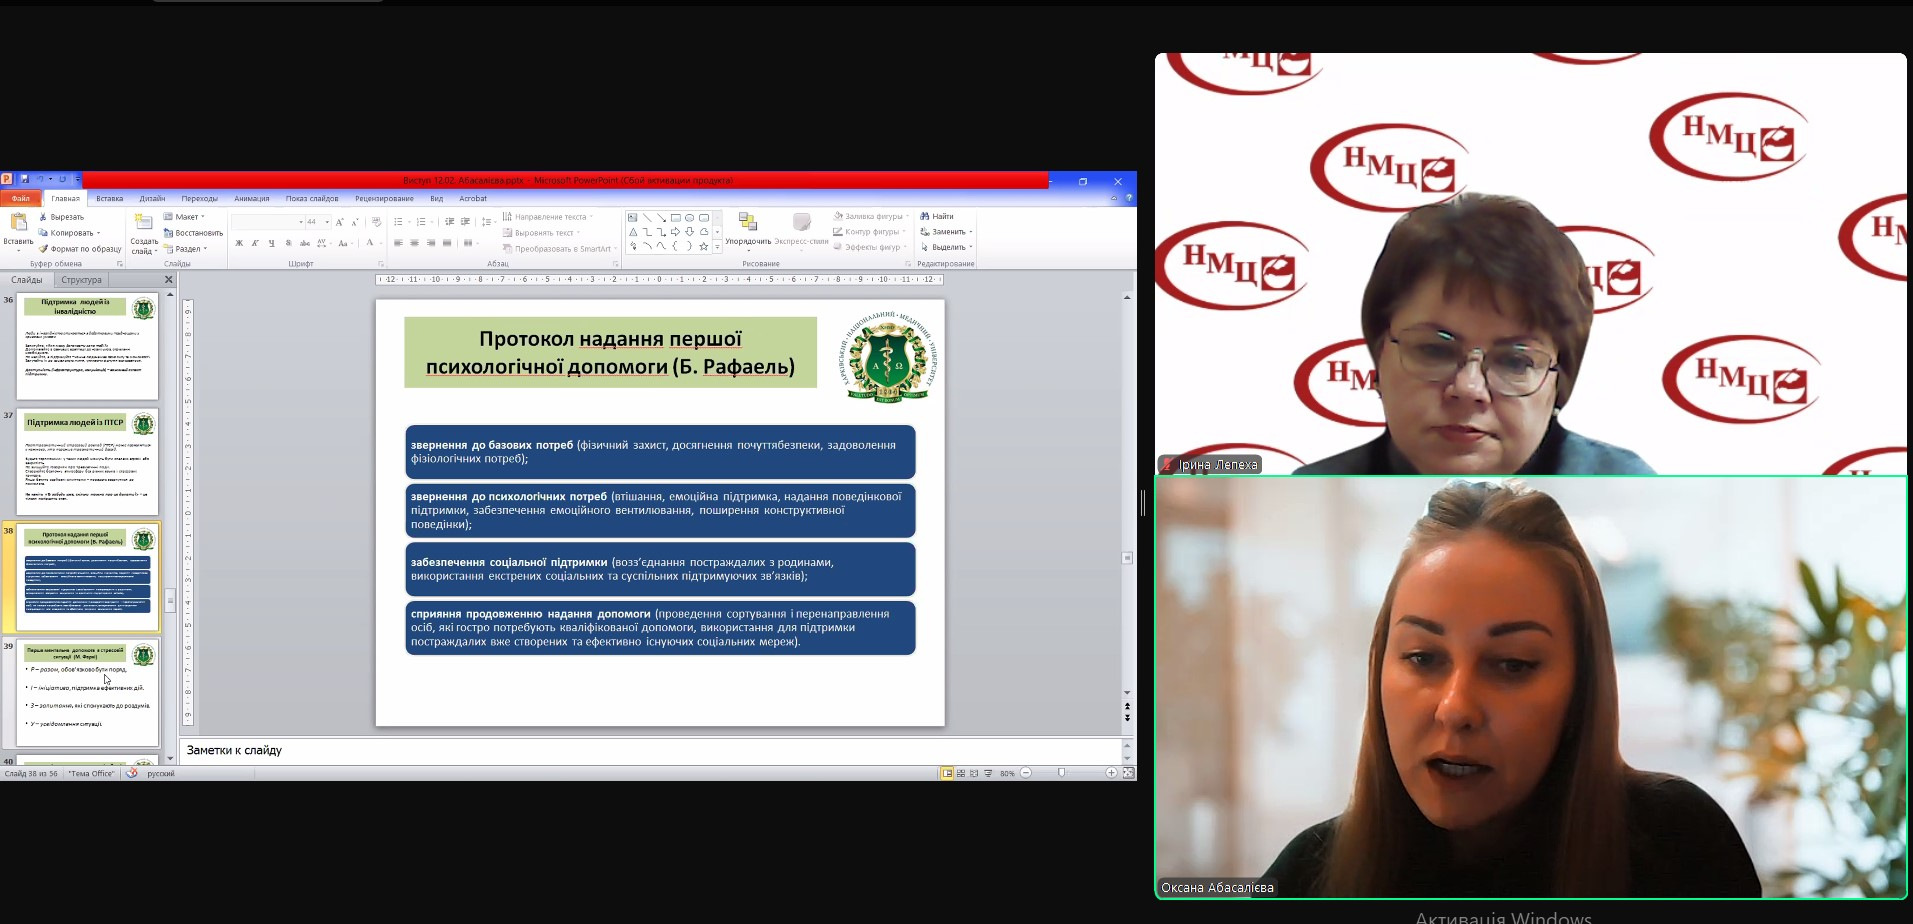
Task: Open the Вставка ribbon tab
Action: (110, 199)
